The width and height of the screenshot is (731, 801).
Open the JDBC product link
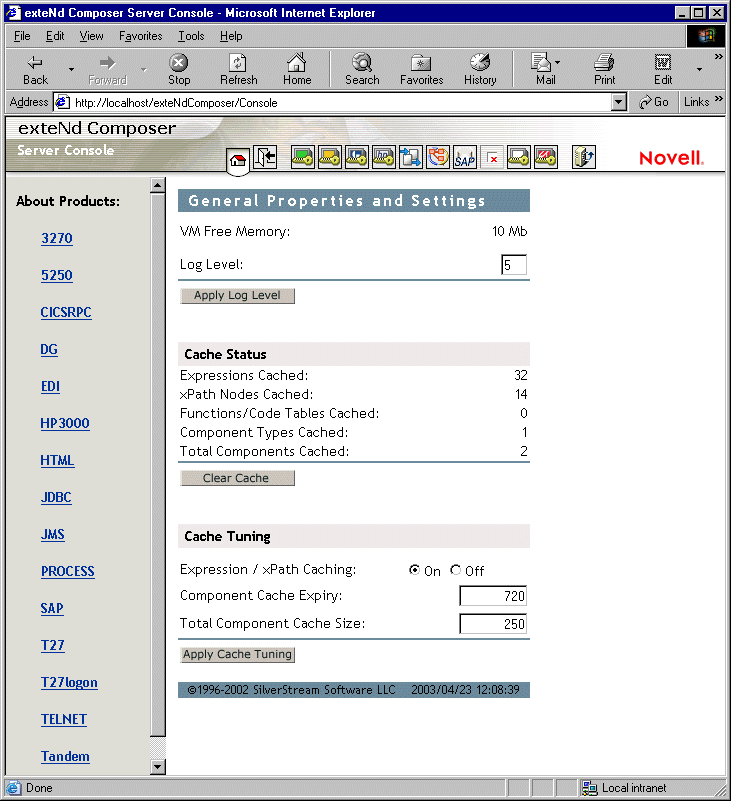click(56, 498)
